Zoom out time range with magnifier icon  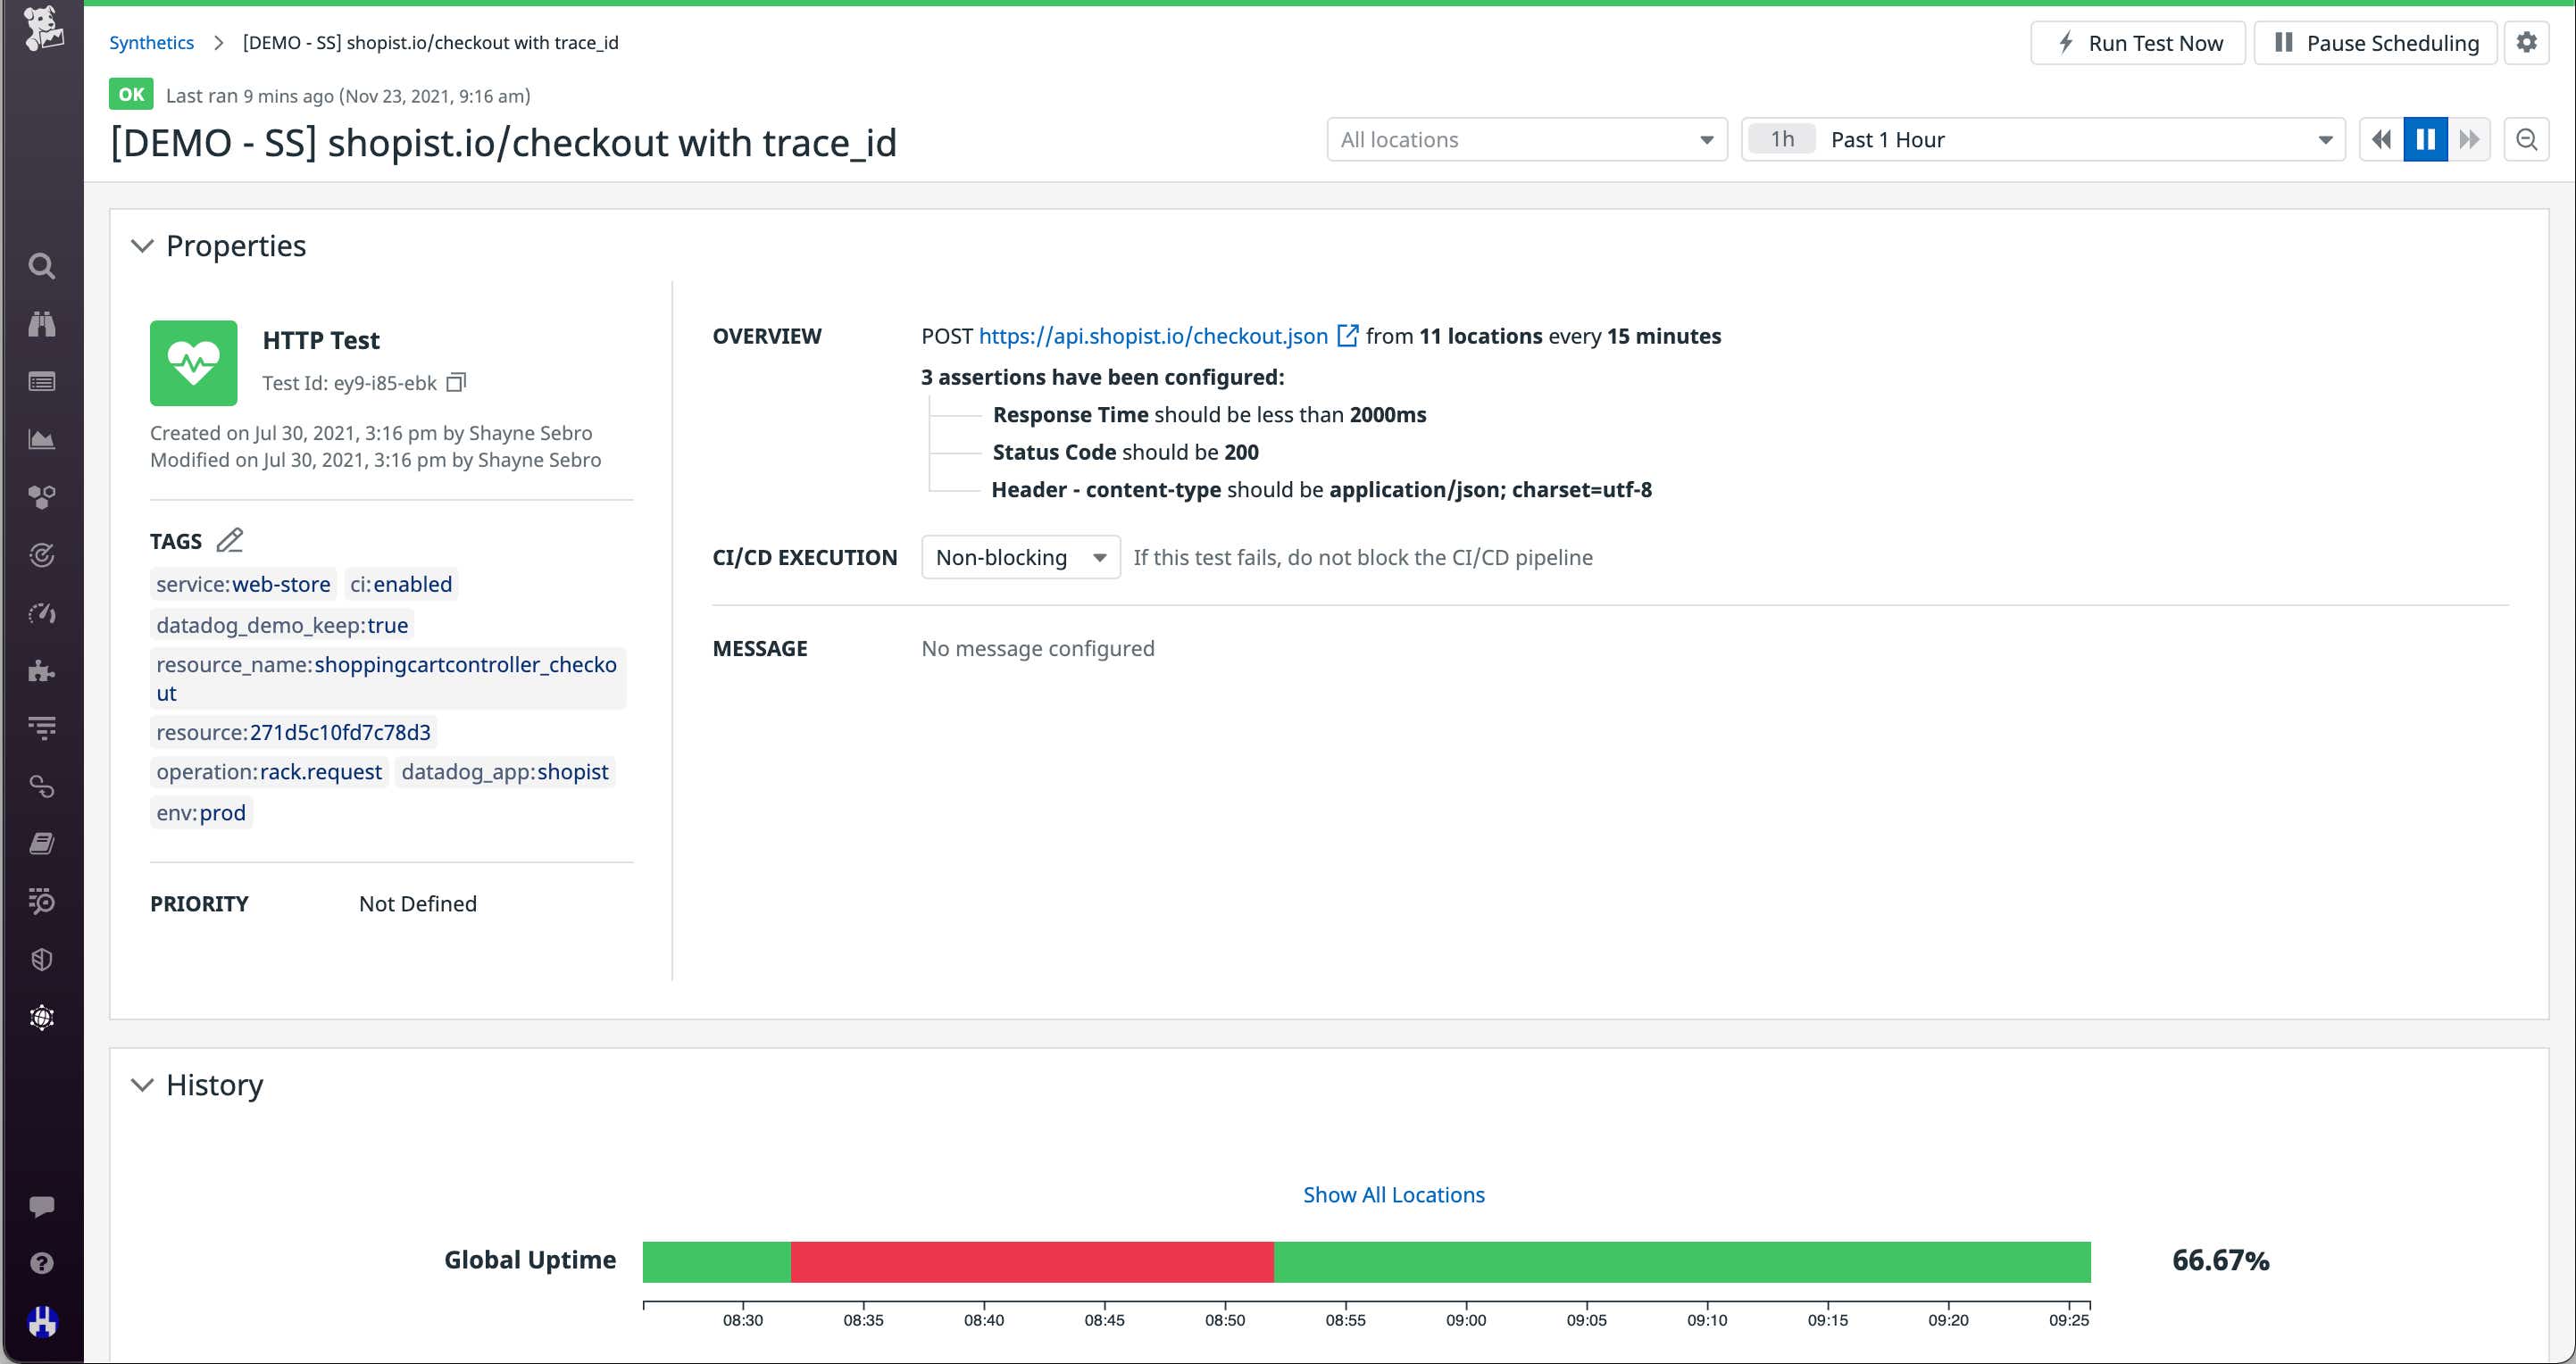pos(2527,140)
